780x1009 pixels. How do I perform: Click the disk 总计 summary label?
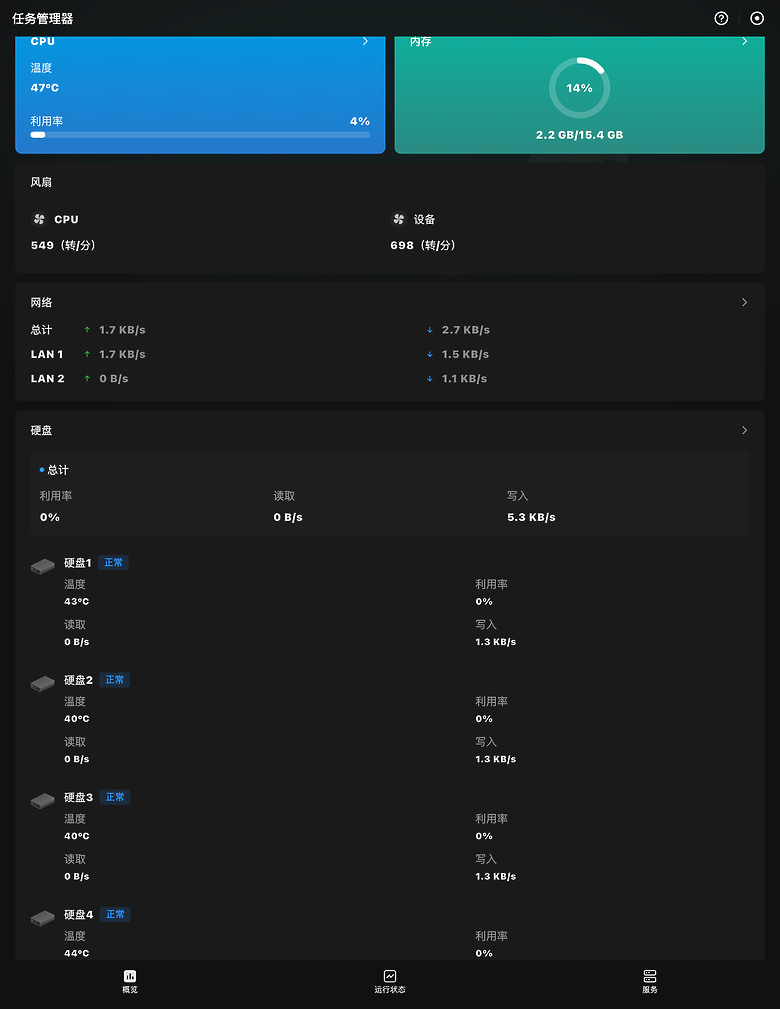tap(58, 470)
